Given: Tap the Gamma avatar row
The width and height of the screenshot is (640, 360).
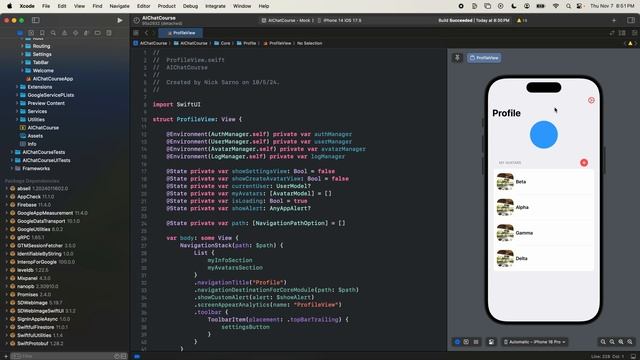Looking at the screenshot, I should tap(544, 233).
